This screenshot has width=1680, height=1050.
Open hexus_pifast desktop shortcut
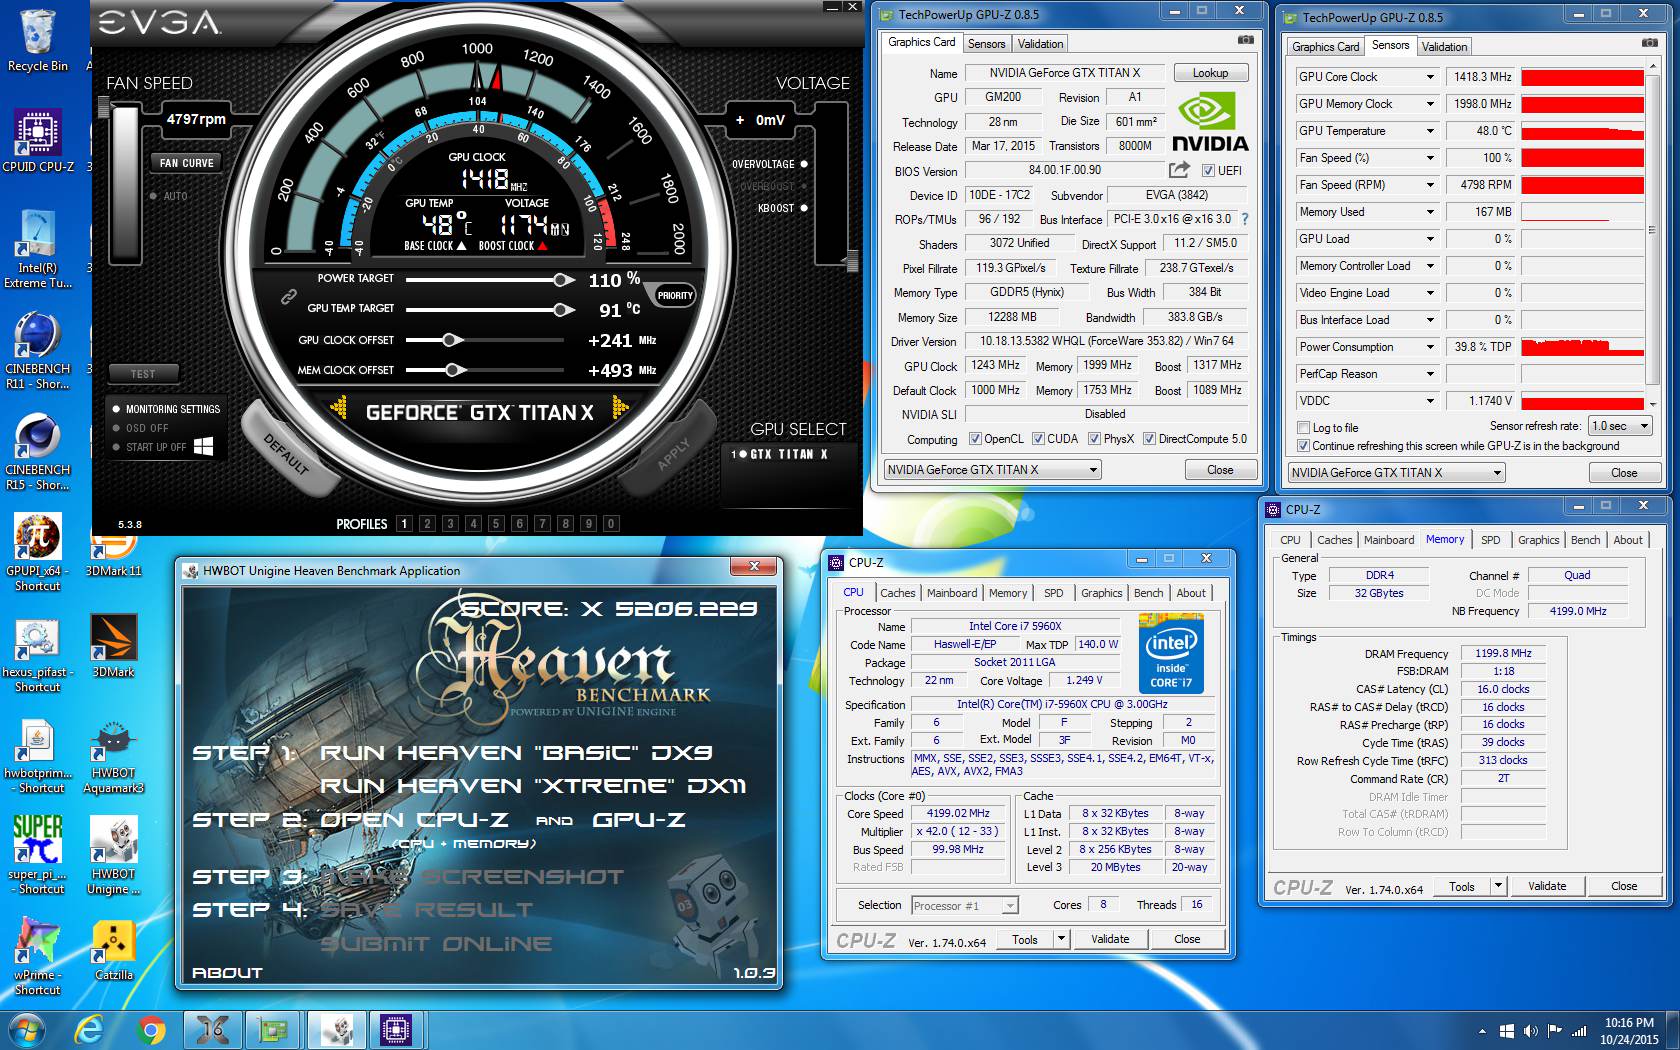[x=38, y=653]
